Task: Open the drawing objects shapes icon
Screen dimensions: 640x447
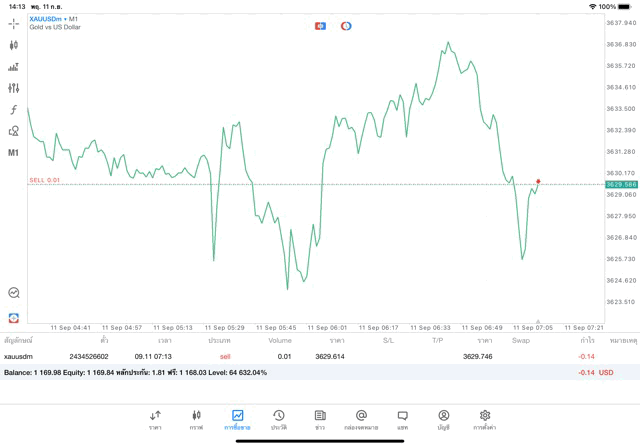Action: pos(14,131)
